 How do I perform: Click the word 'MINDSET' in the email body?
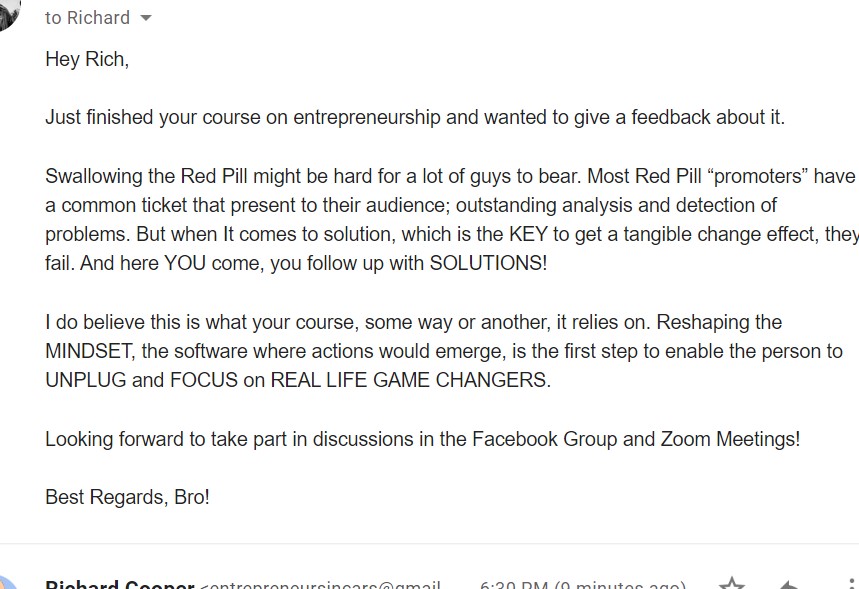click(x=89, y=351)
